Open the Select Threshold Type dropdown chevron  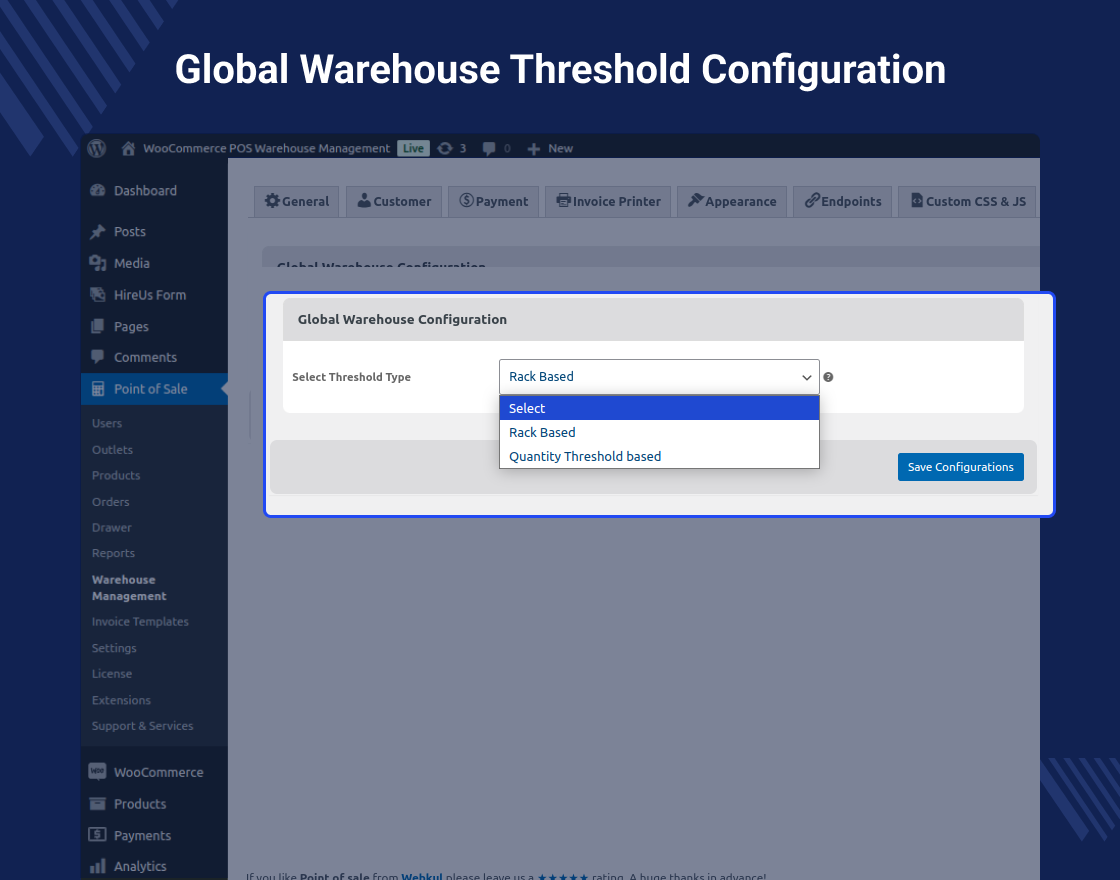coord(807,377)
